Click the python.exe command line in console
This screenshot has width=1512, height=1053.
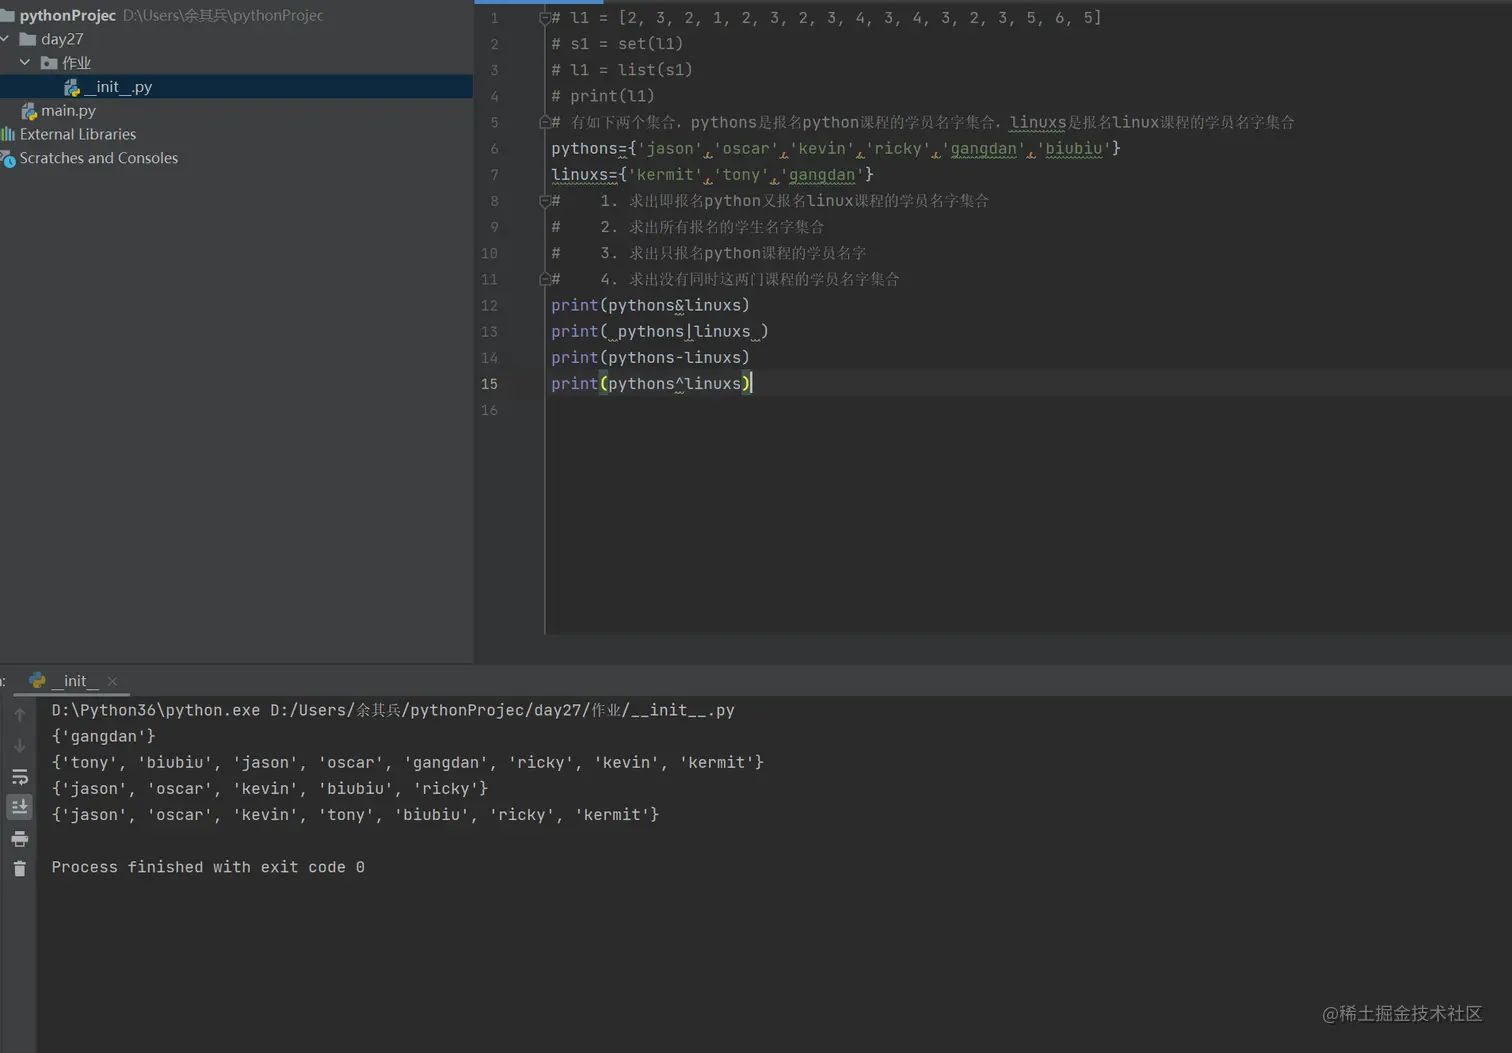click(x=393, y=711)
